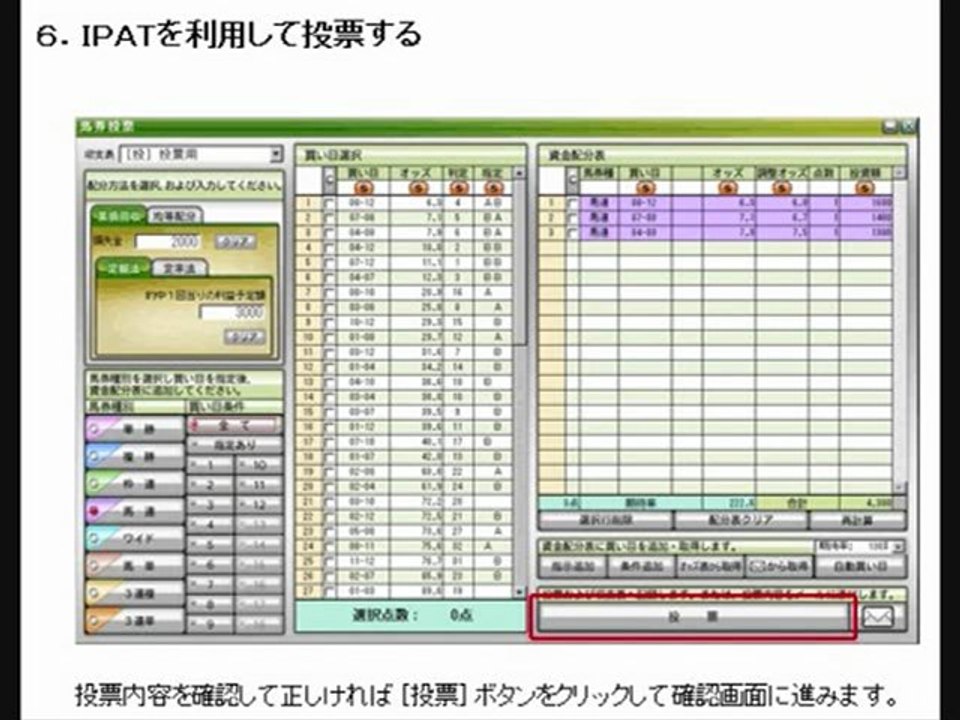
Task: Click the profit amount field showing 3000
Action: [232, 312]
